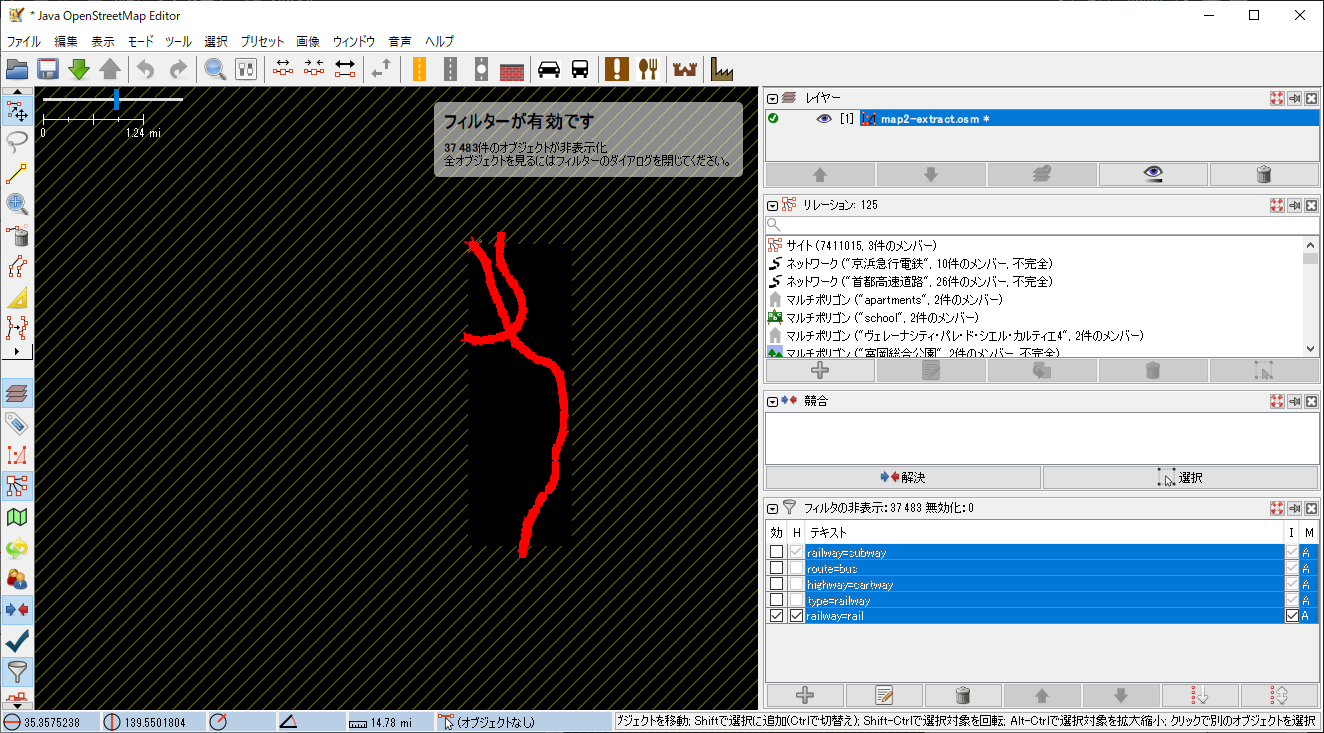Click the 解決 button
The height and width of the screenshot is (733, 1324).
point(903,478)
